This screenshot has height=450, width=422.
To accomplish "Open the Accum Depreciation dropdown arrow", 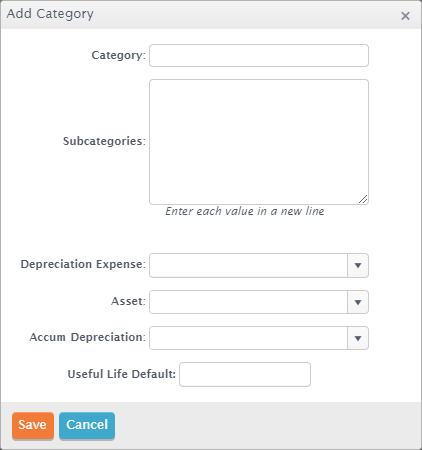I will click(358, 338).
